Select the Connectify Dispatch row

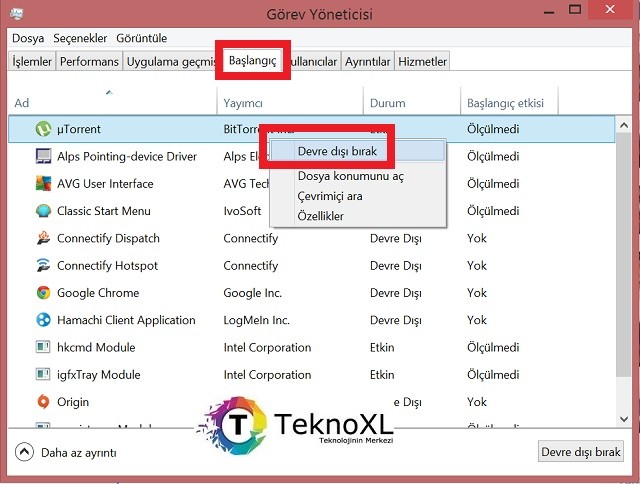click(312, 238)
